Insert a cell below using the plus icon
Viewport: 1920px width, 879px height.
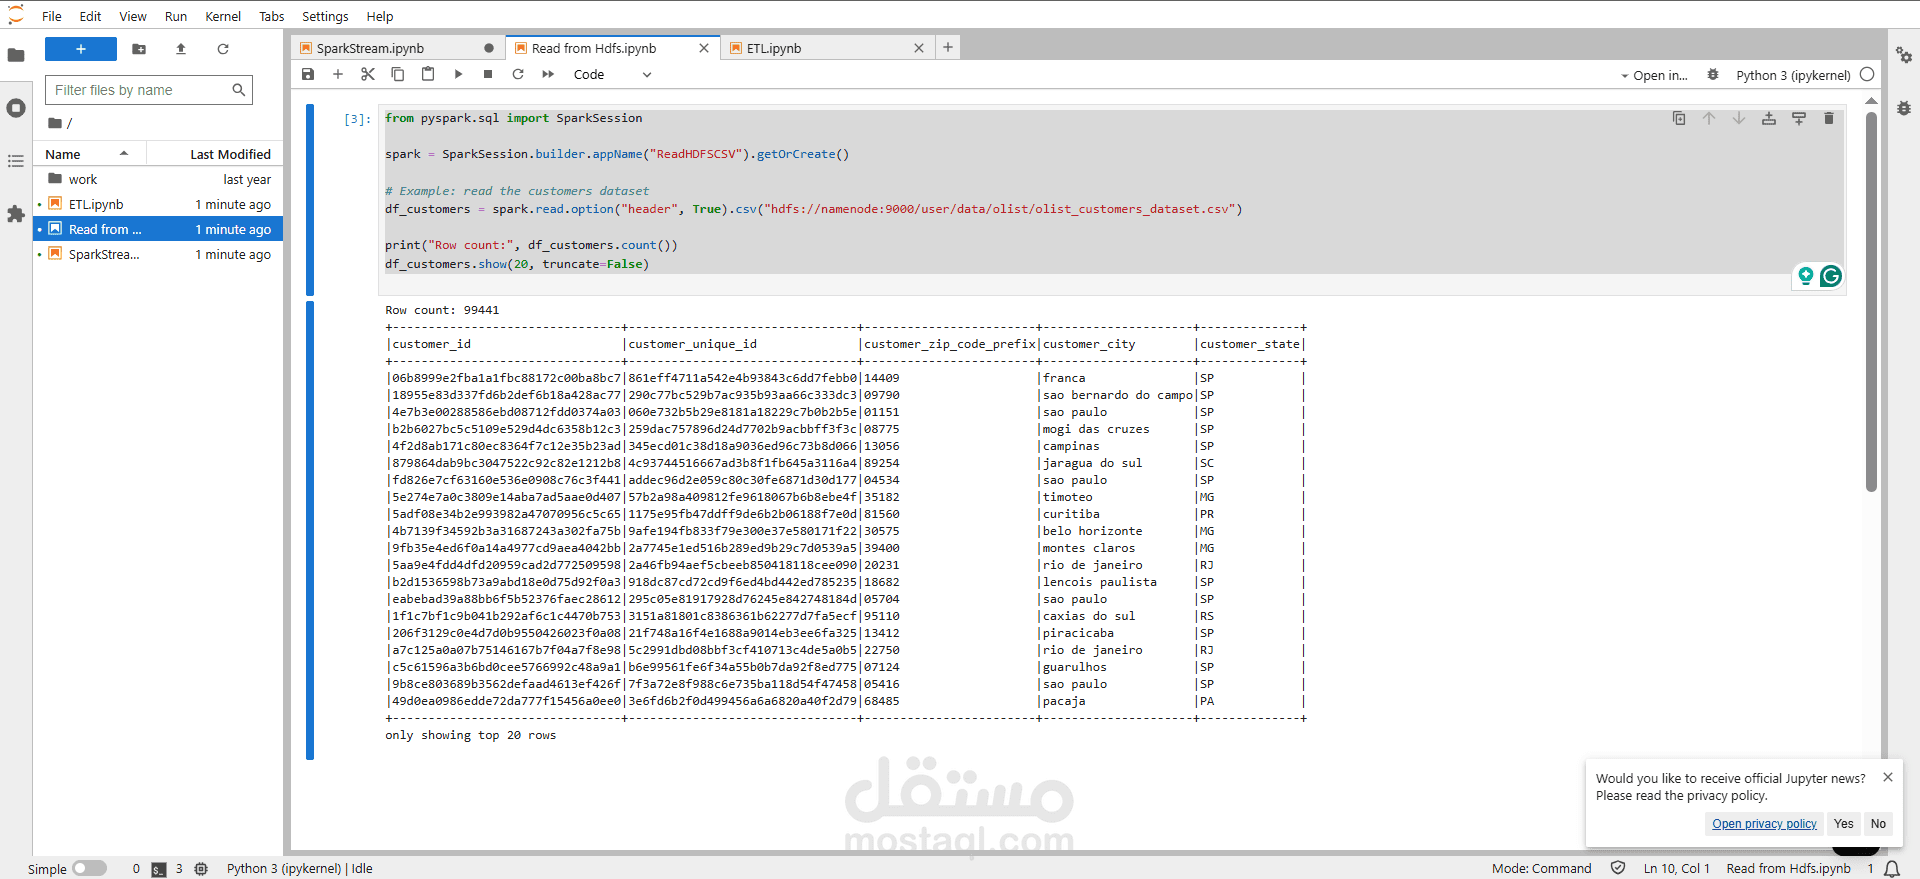[338, 74]
